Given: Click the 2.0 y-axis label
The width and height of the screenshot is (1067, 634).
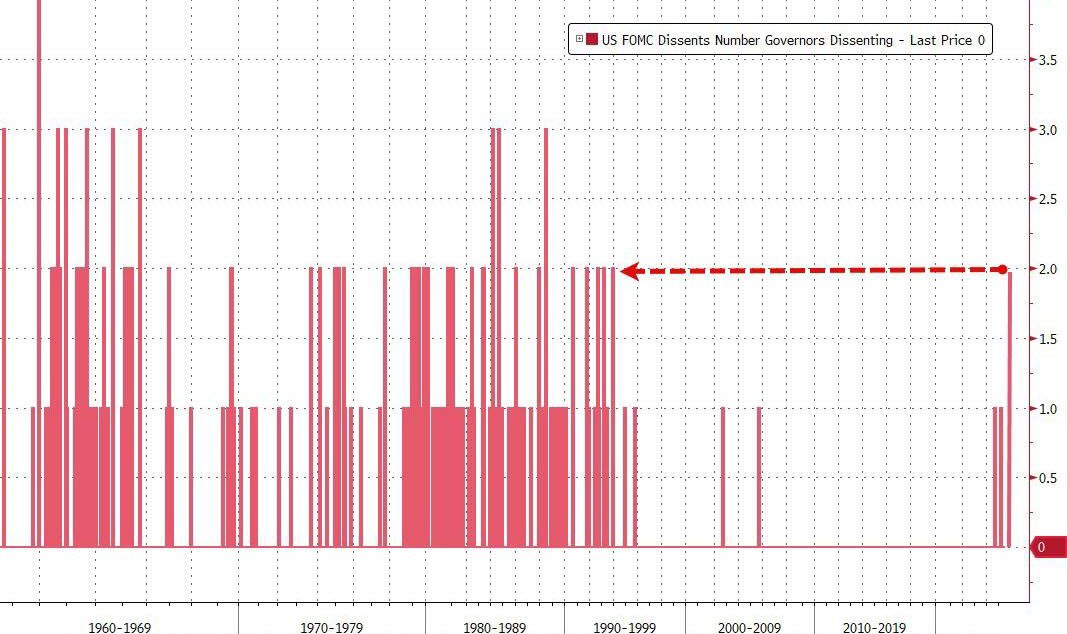Looking at the screenshot, I should tap(1047, 269).
